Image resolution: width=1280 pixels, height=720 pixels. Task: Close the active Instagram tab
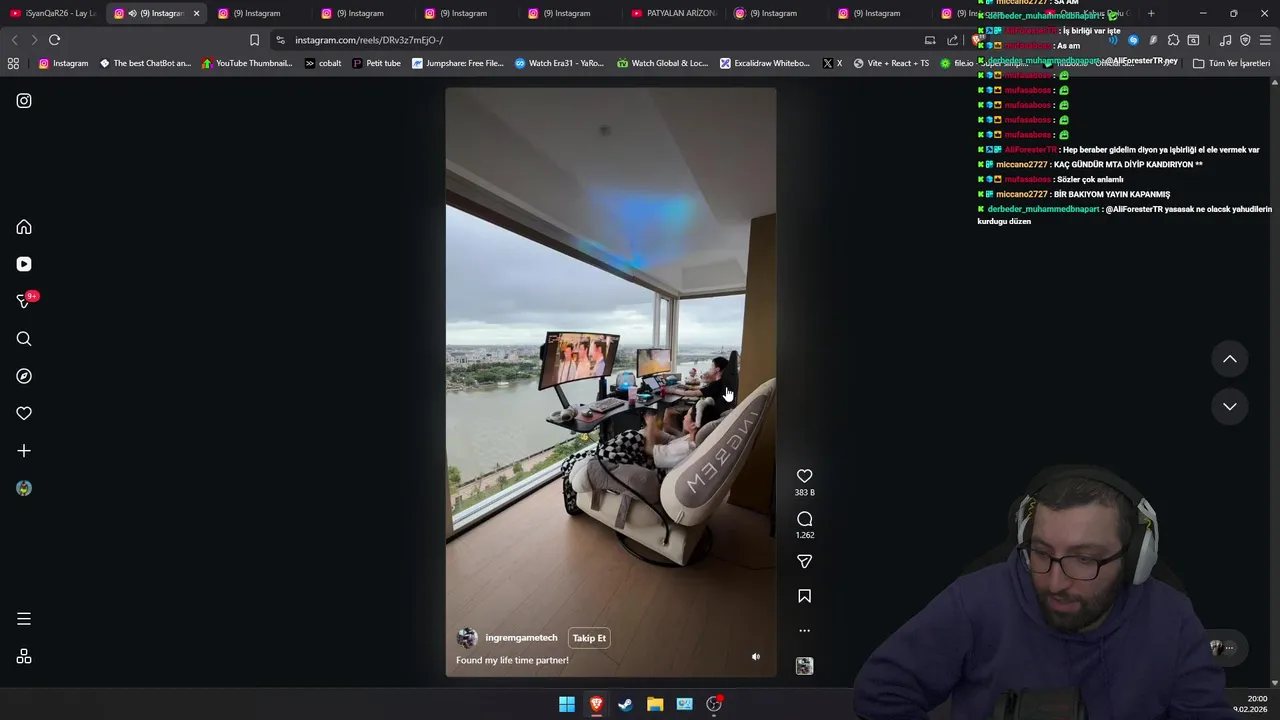[x=196, y=13]
